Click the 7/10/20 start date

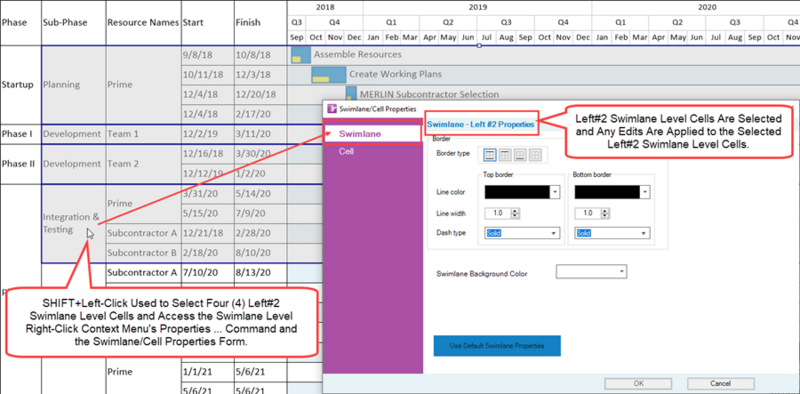[x=208, y=272]
